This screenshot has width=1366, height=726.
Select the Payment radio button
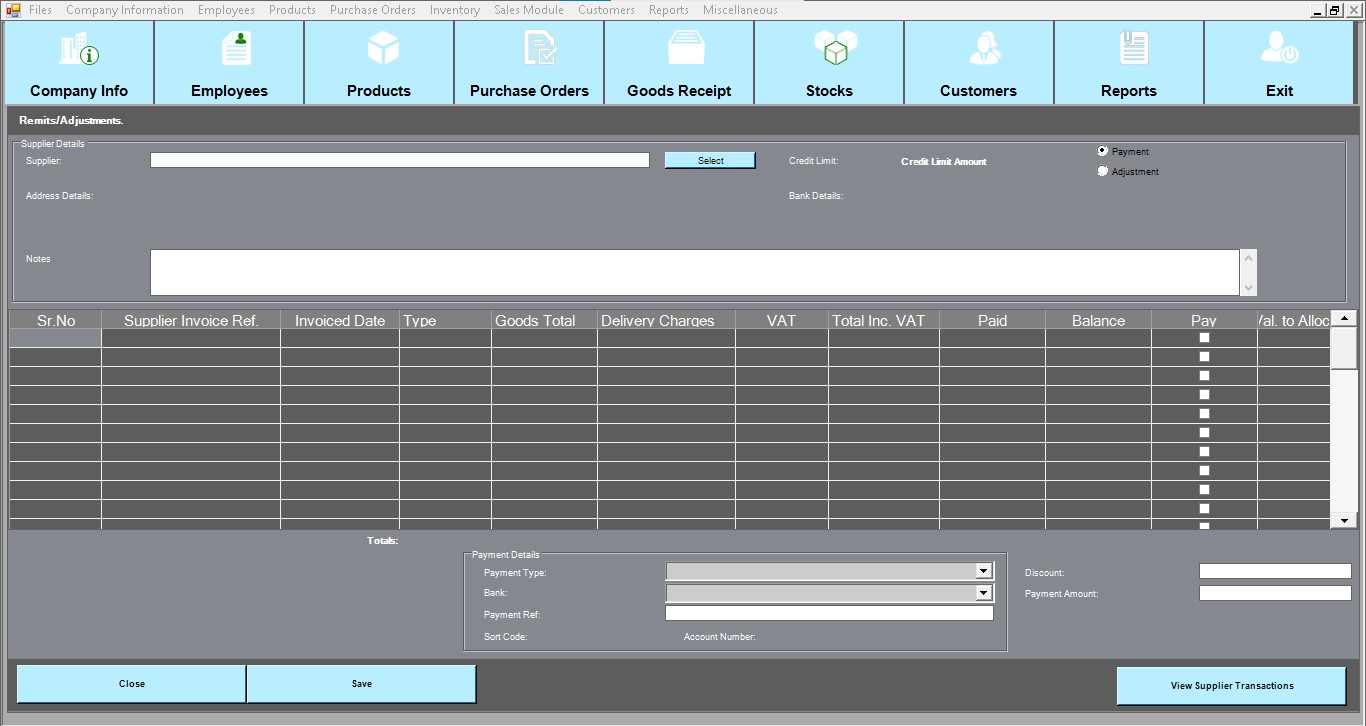[1103, 151]
